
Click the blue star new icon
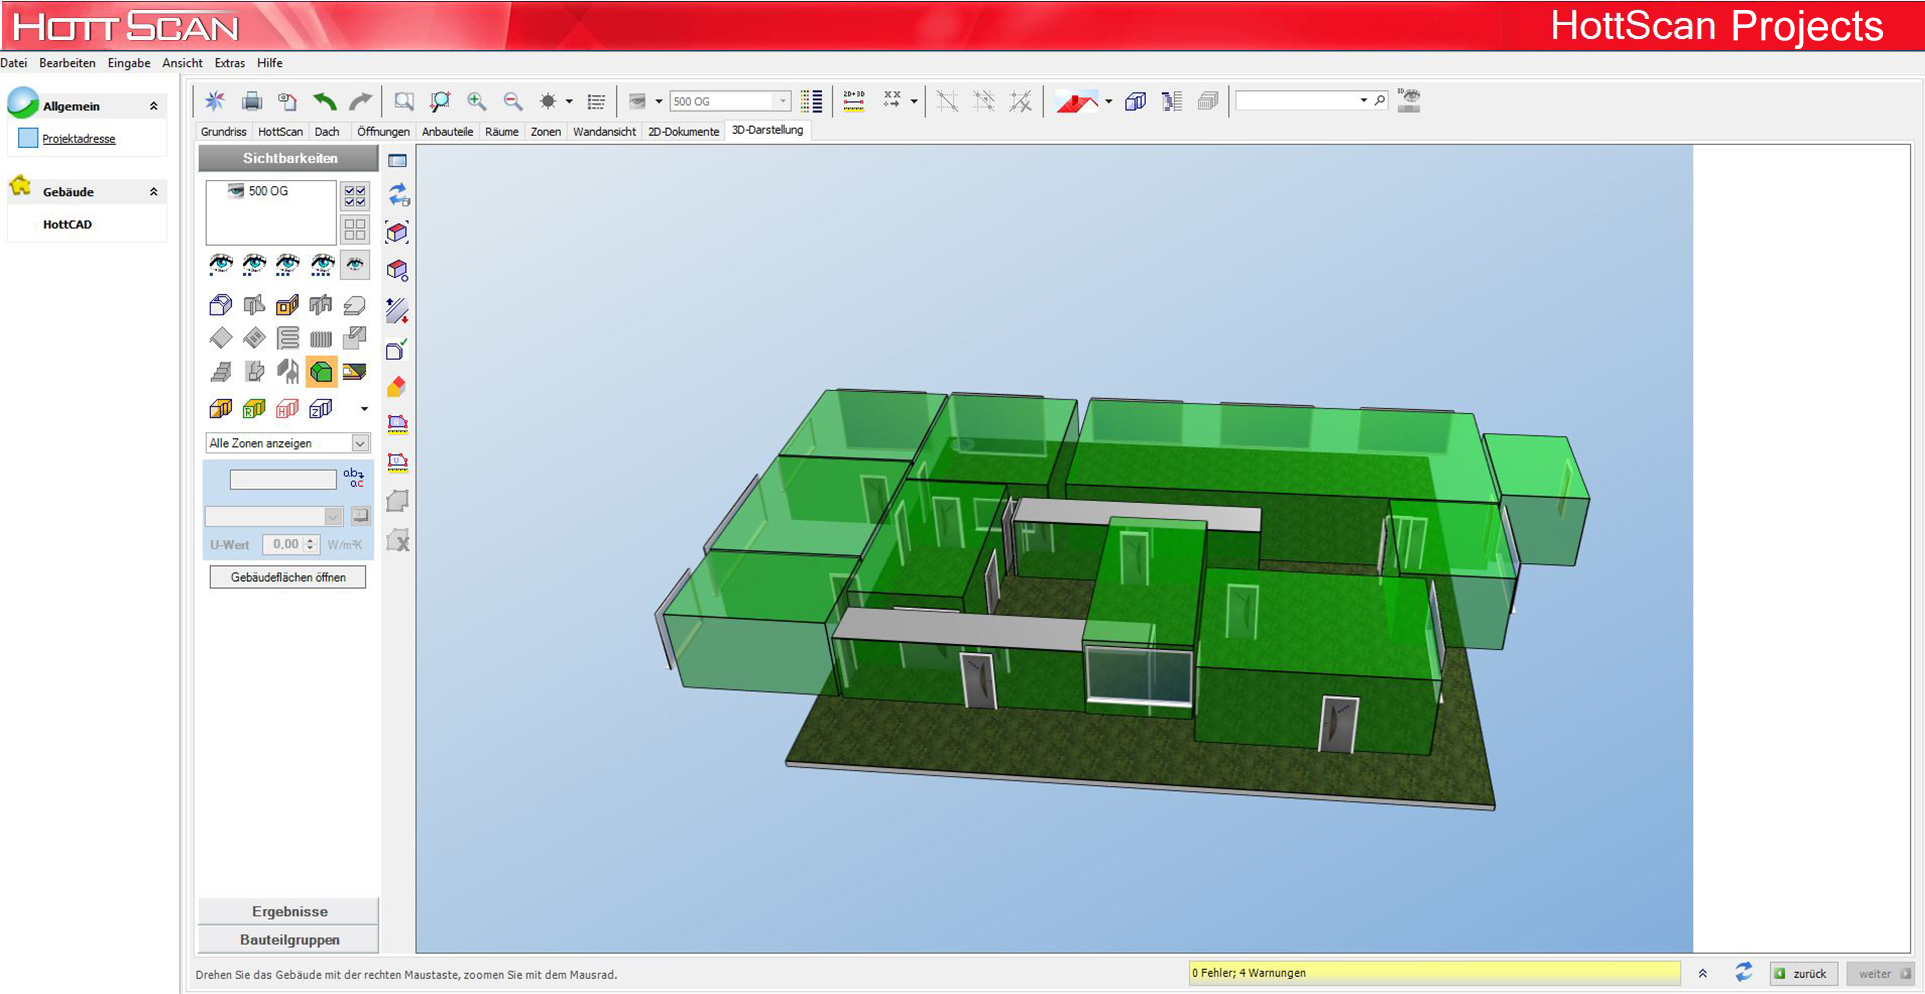click(215, 101)
